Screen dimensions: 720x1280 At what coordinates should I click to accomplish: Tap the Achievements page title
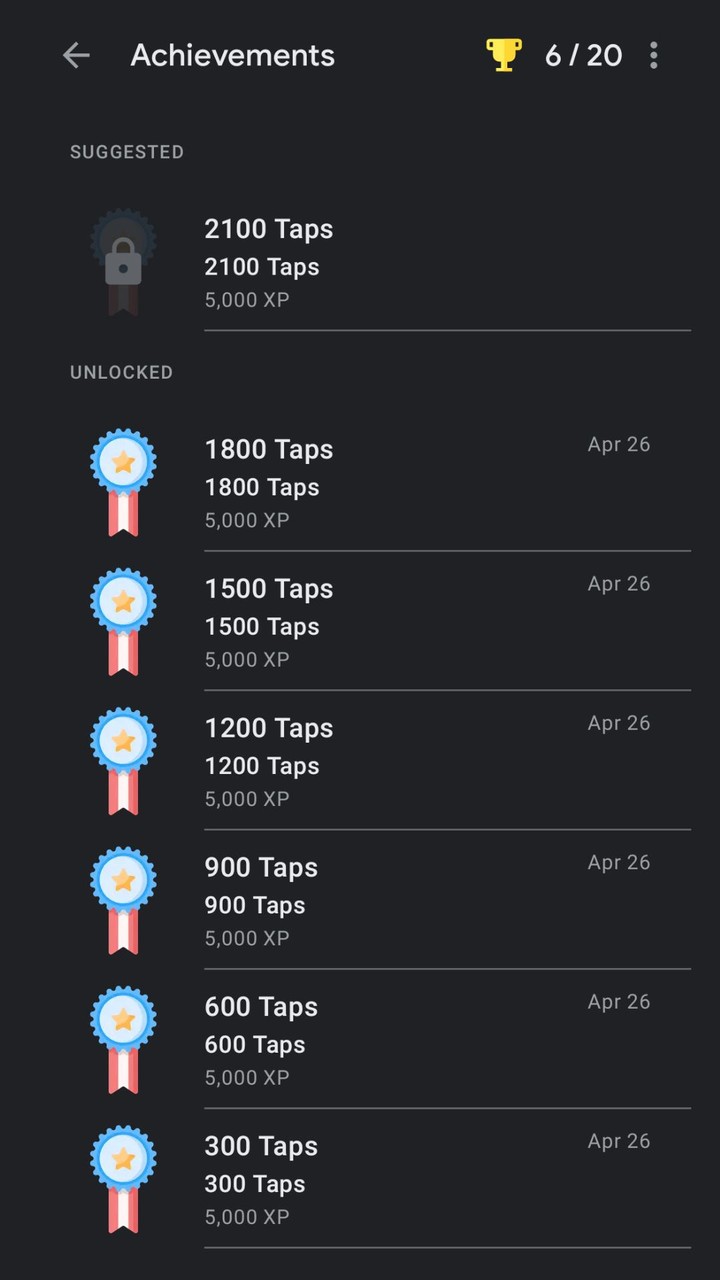pyautogui.click(x=232, y=56)
